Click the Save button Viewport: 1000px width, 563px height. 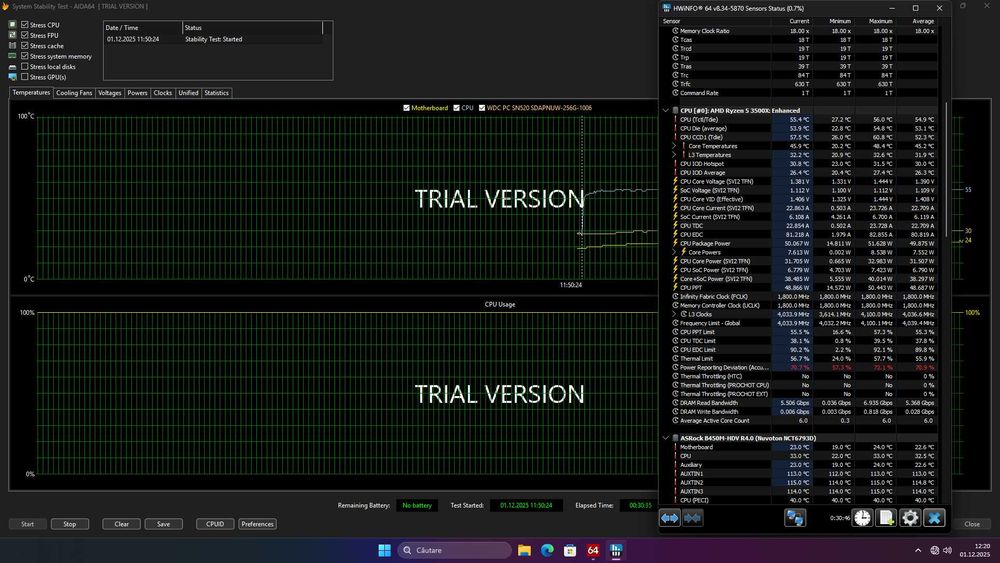(164, 524)
